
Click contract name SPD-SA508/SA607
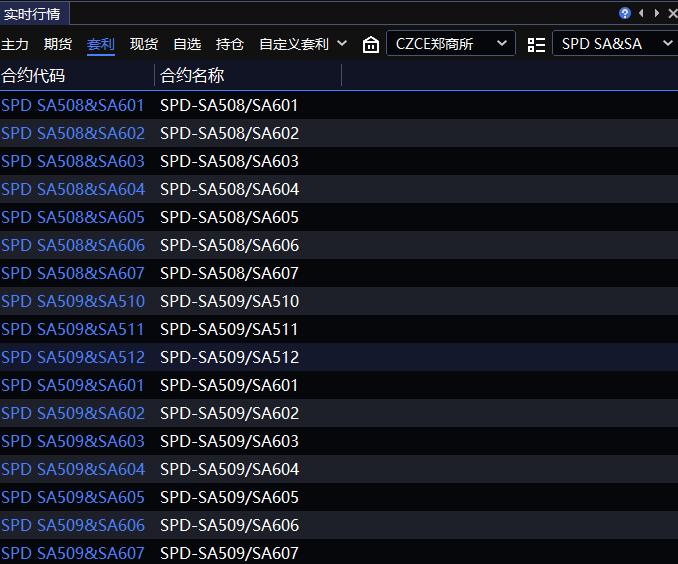click(x=229, y=273)
